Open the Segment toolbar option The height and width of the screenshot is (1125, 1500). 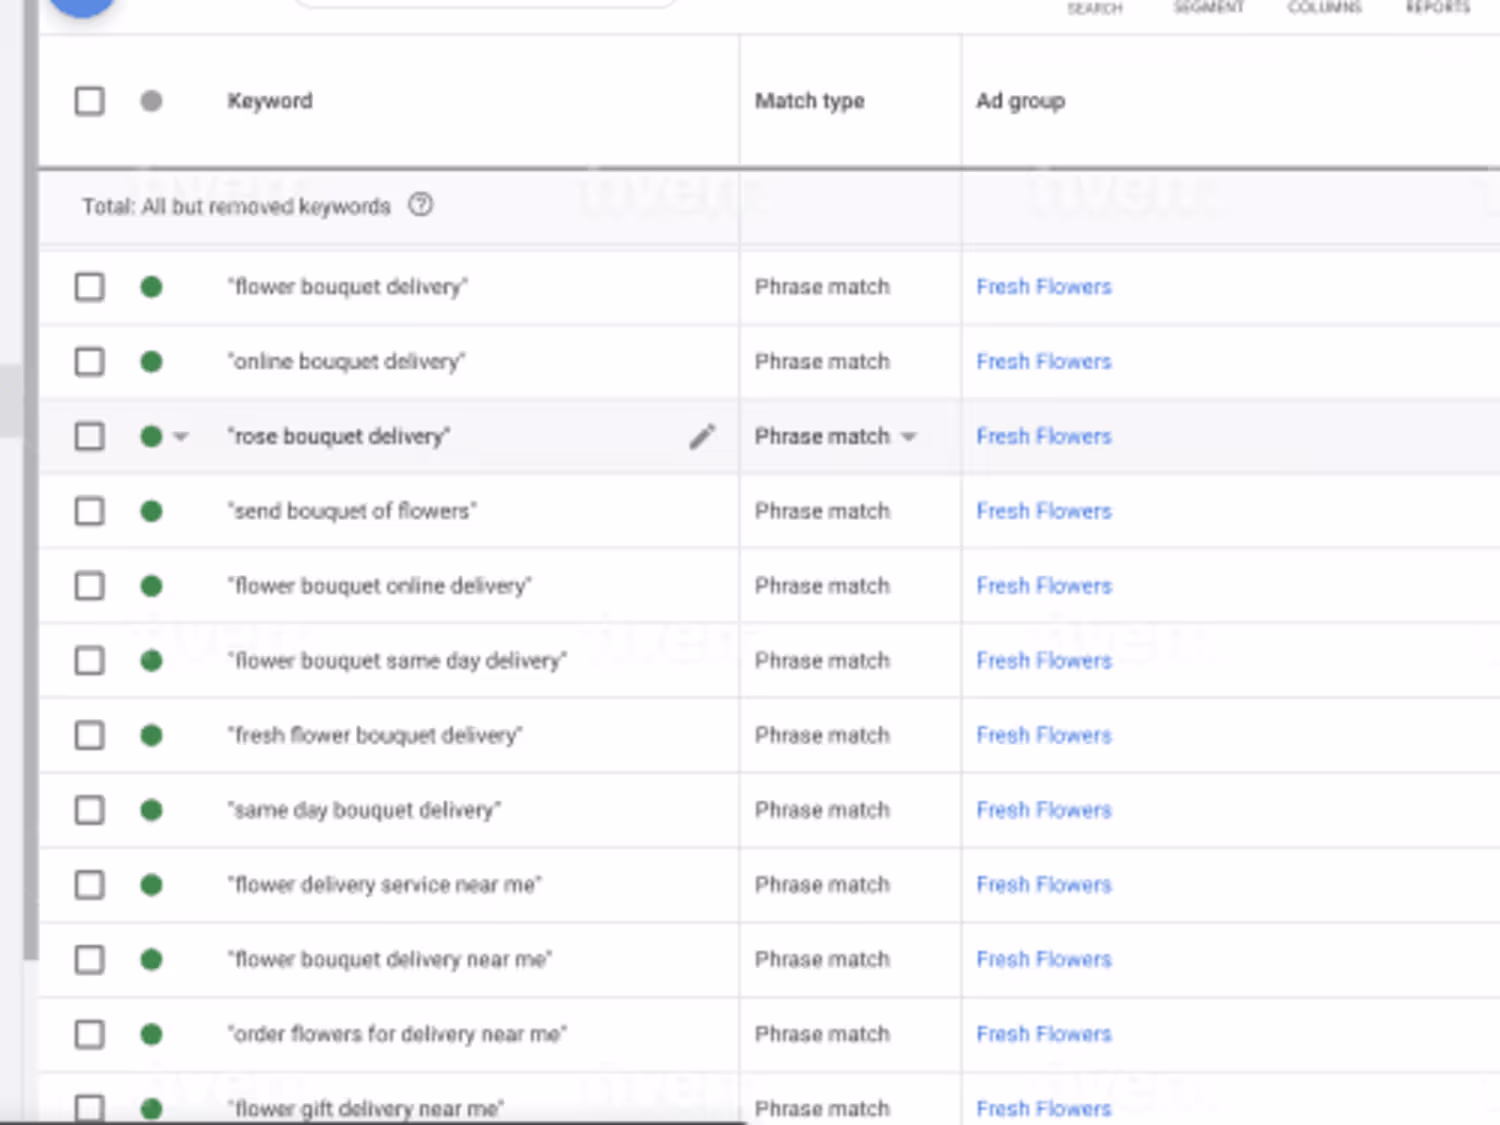click(1208, 8)
